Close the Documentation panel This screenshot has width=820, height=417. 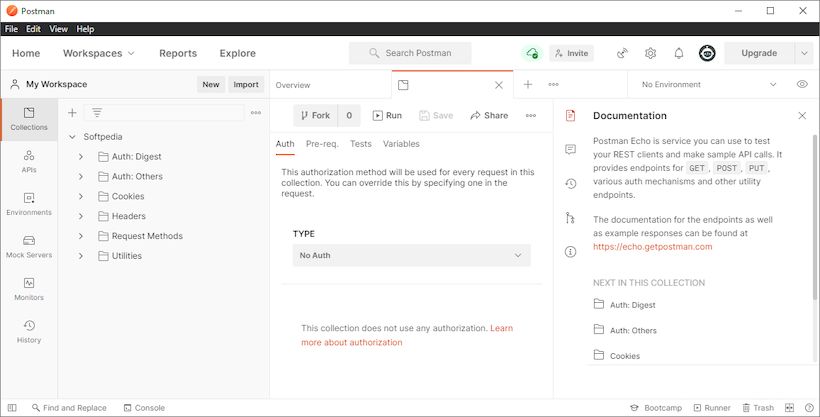(802, 116)
